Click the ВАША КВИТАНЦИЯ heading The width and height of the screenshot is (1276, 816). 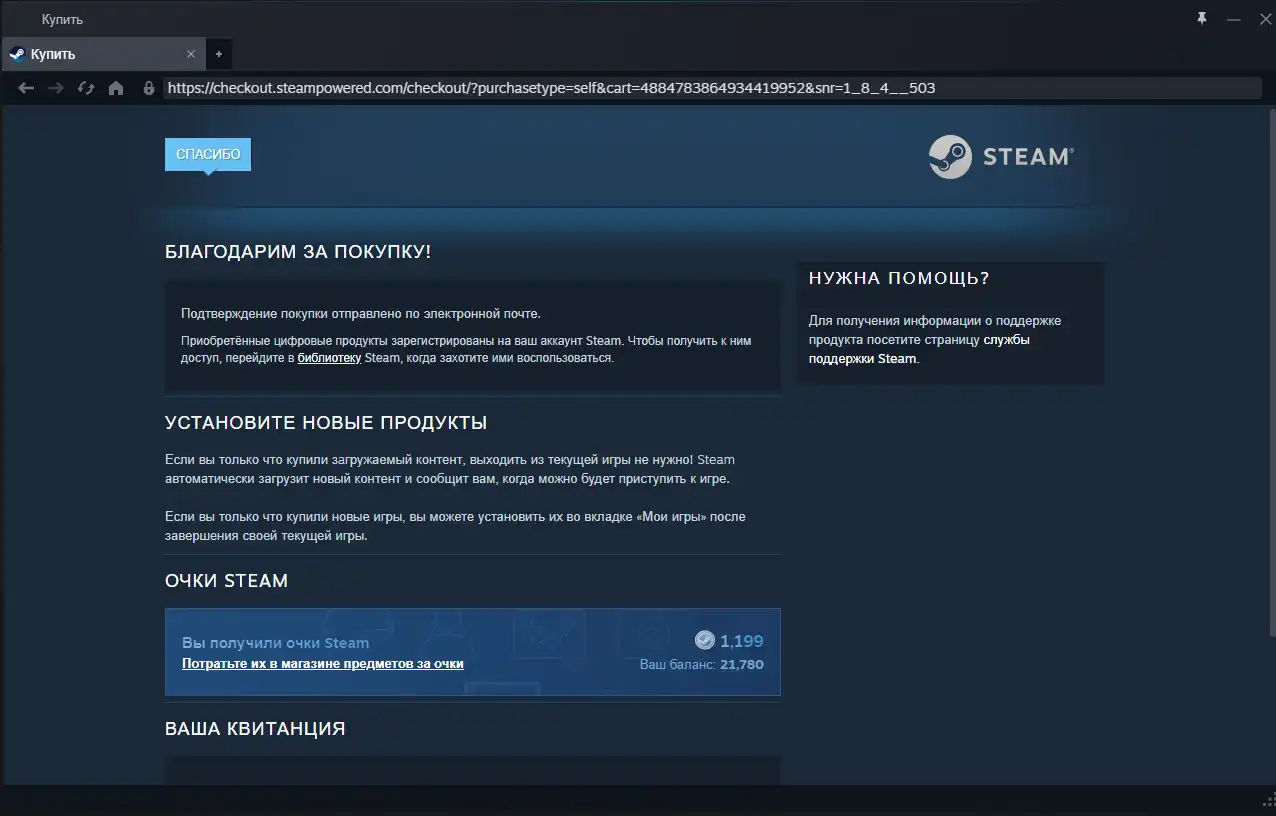(x=255, y=729)
